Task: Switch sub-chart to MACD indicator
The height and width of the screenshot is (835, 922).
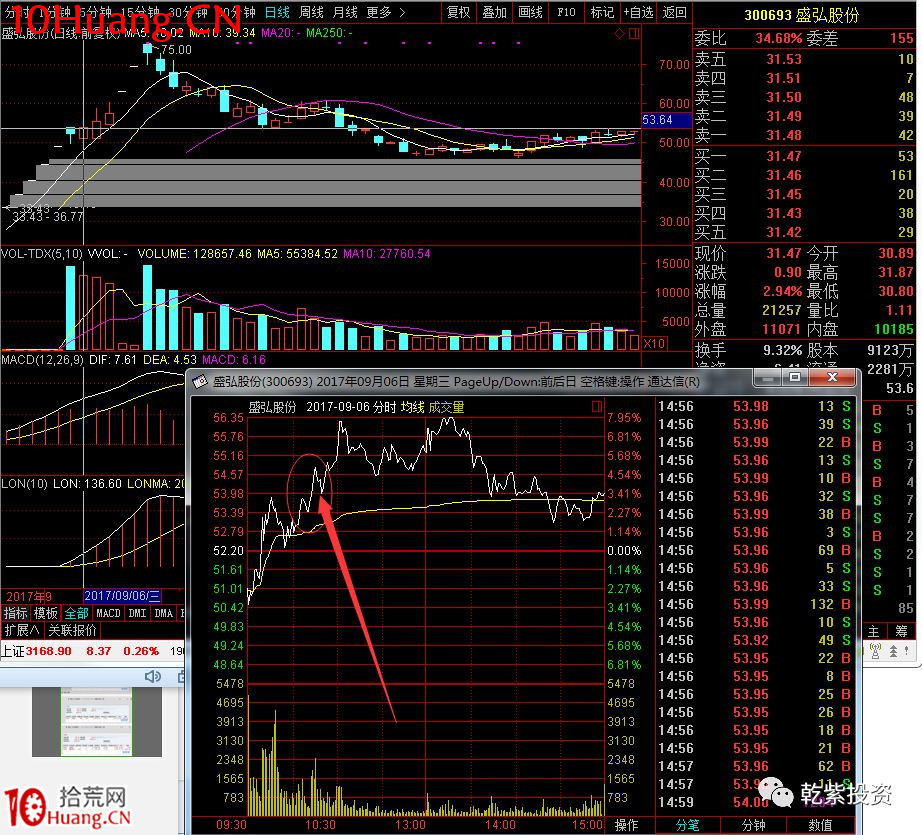Action: tap(108, 613)
